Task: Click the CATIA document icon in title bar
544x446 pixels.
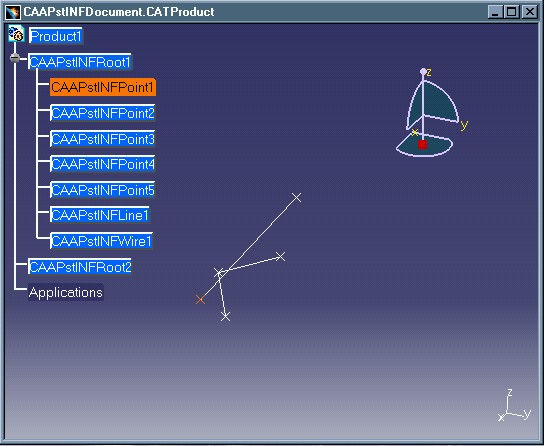Action: click(13, 12)
